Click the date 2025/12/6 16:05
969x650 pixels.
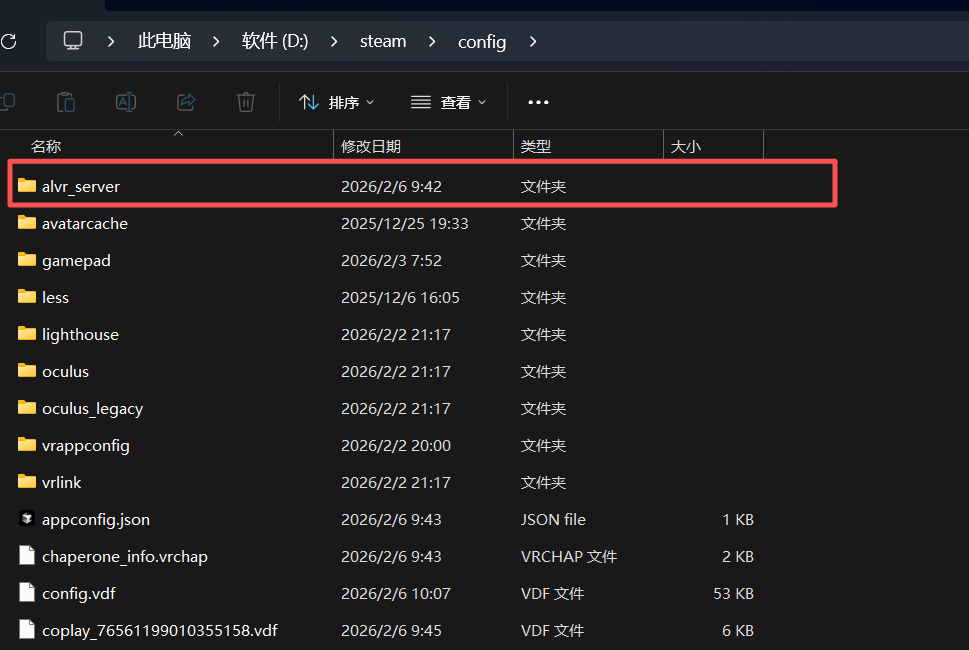(x=400, y=297)
